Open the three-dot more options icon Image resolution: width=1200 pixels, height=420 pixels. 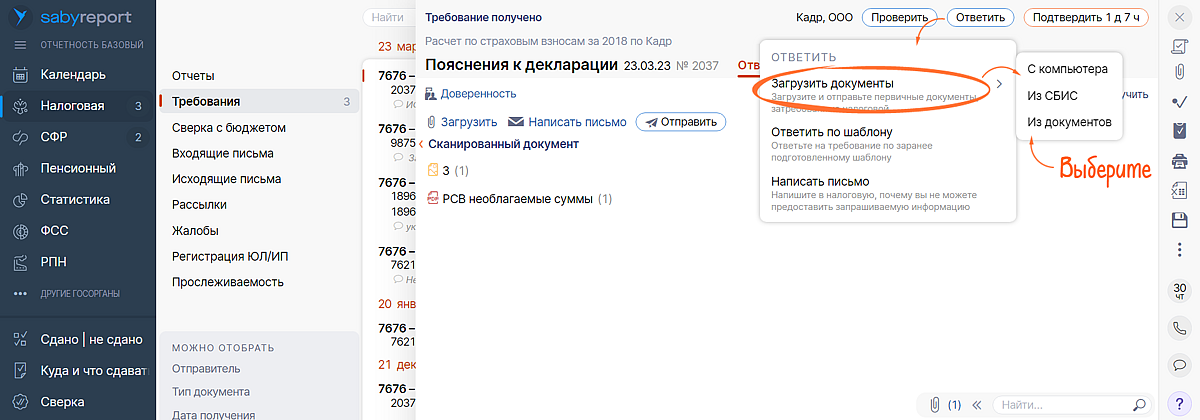pyautogui.click(x=1178, y=247)
